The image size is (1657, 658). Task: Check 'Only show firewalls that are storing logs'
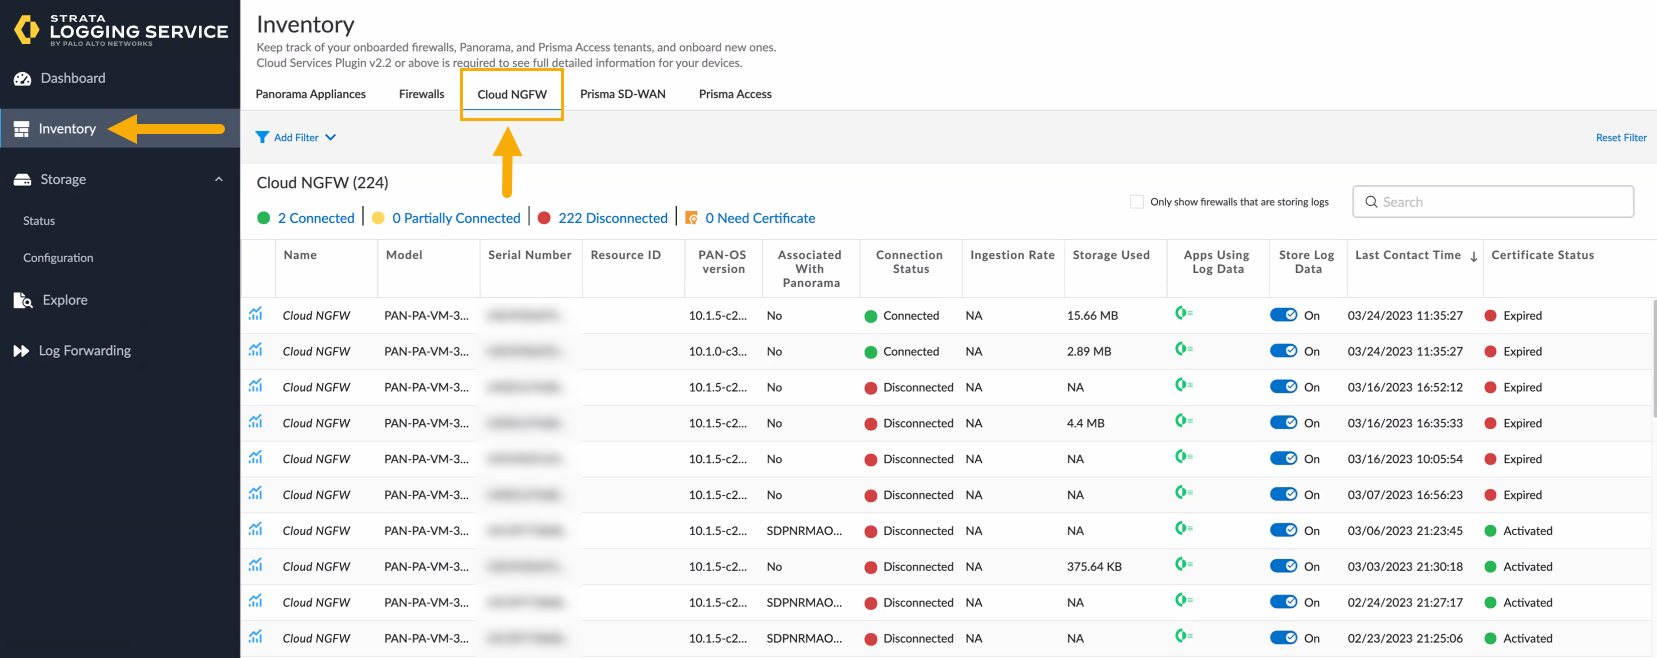[1136, 202]
